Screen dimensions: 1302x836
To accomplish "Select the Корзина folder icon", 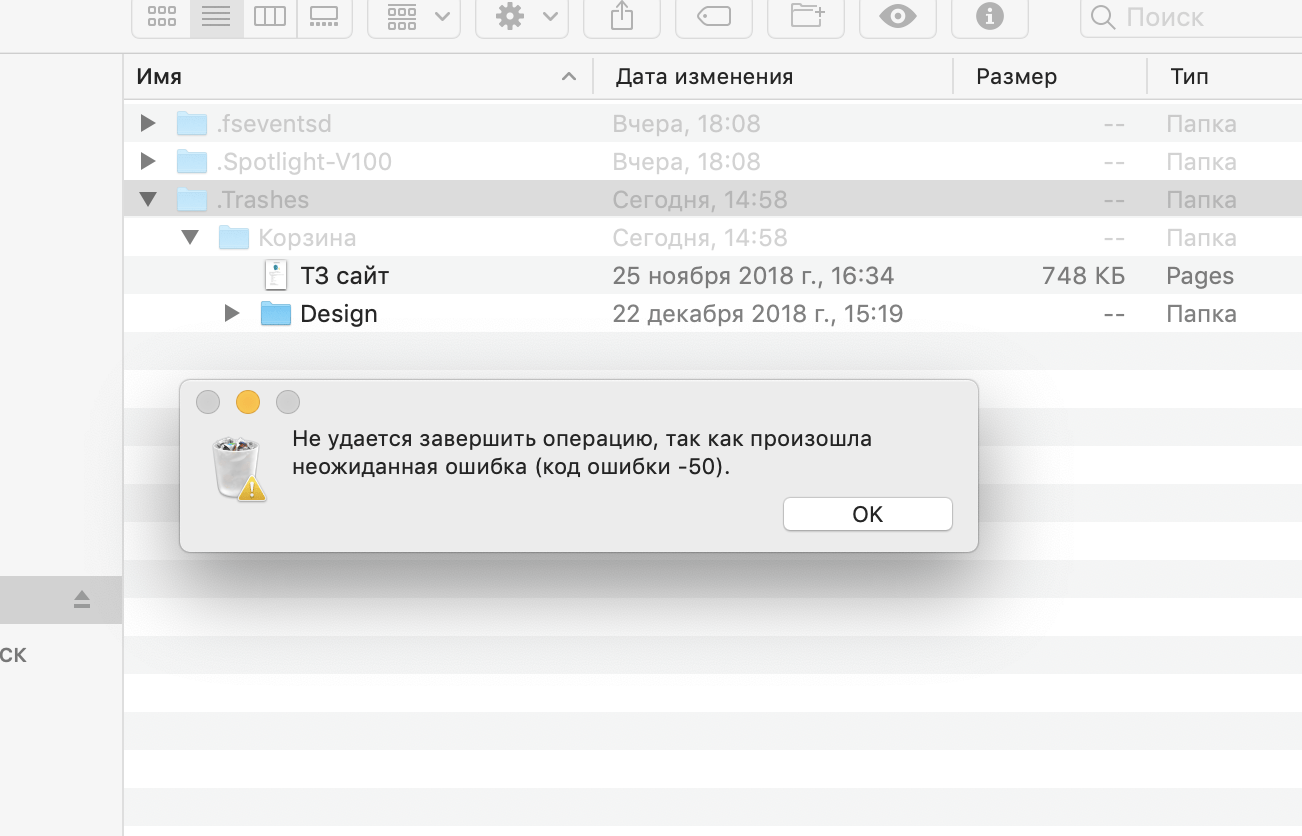I will (233, 238).
